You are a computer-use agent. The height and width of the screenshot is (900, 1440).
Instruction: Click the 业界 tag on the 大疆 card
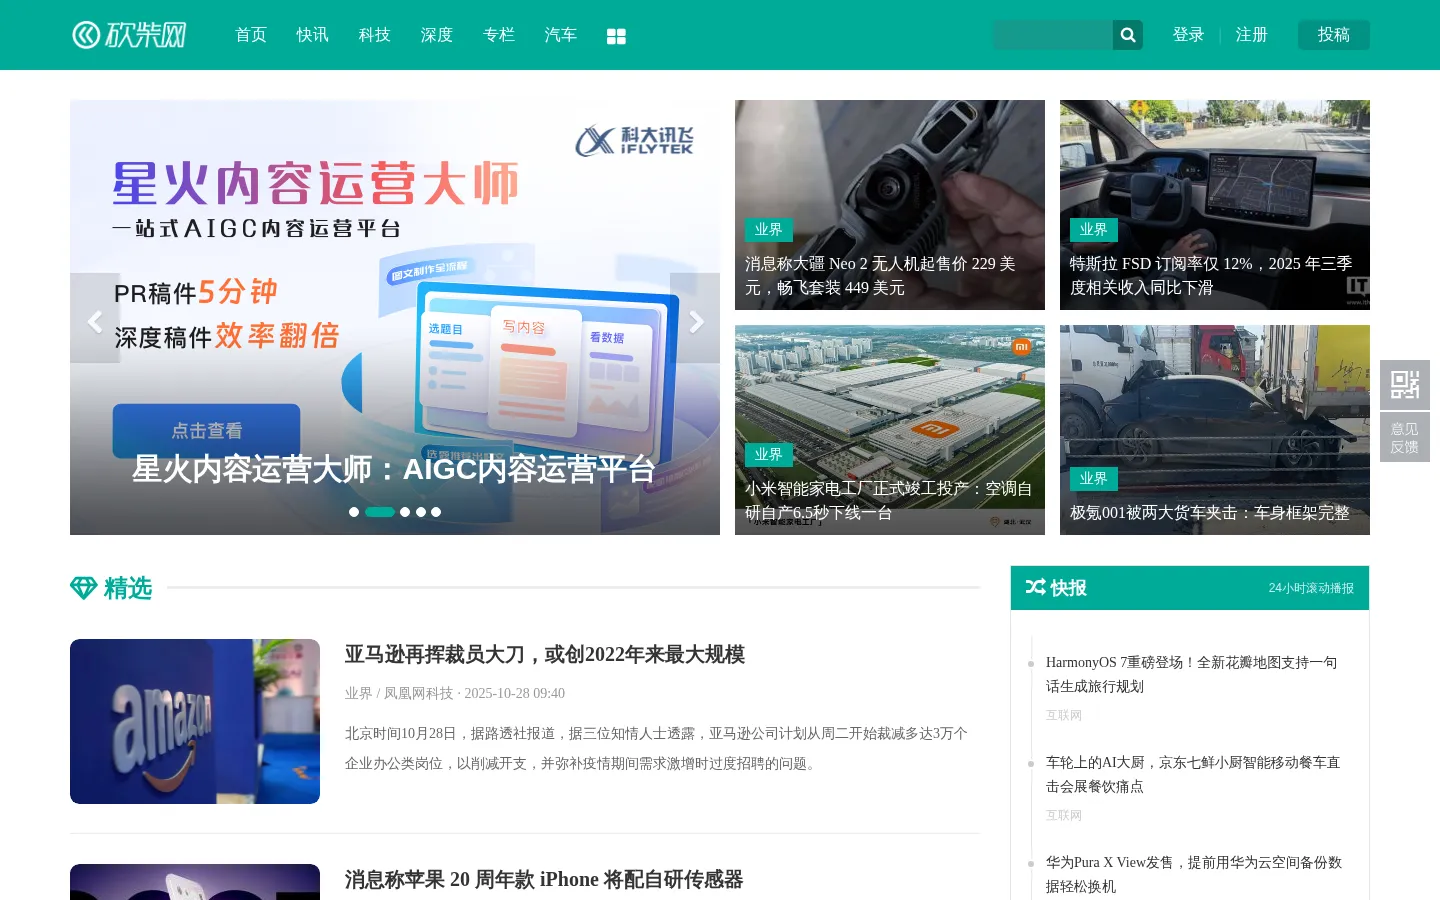coord(769,230)
